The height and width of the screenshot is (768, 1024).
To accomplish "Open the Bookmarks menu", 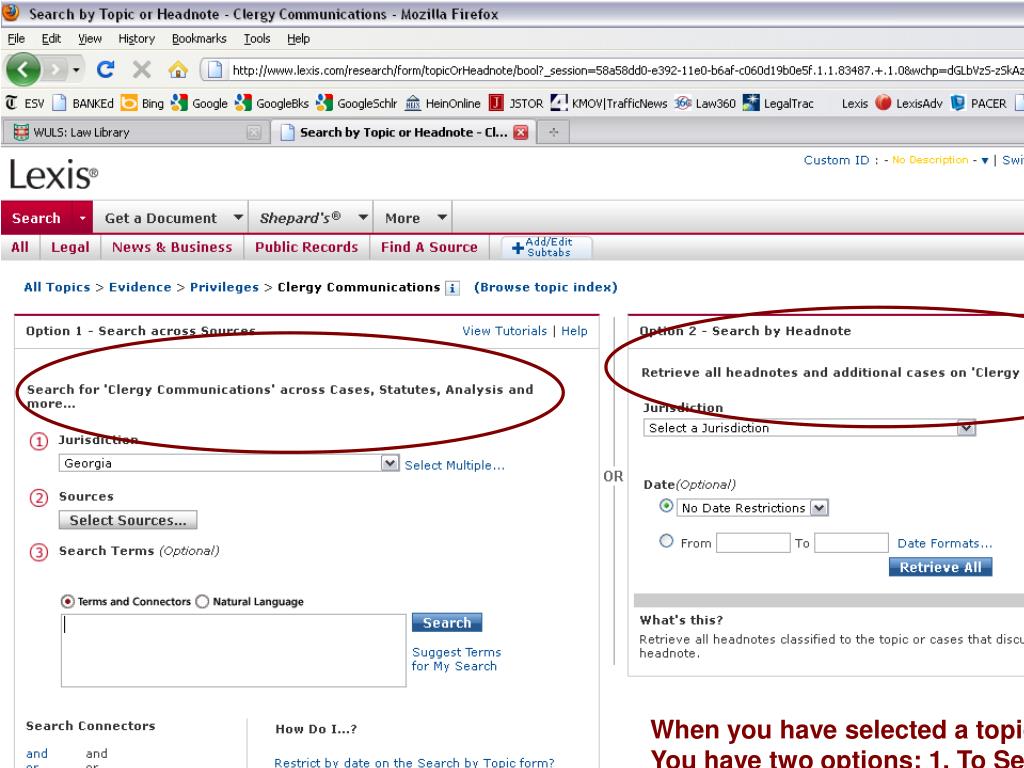I will [x=199, y=39].
